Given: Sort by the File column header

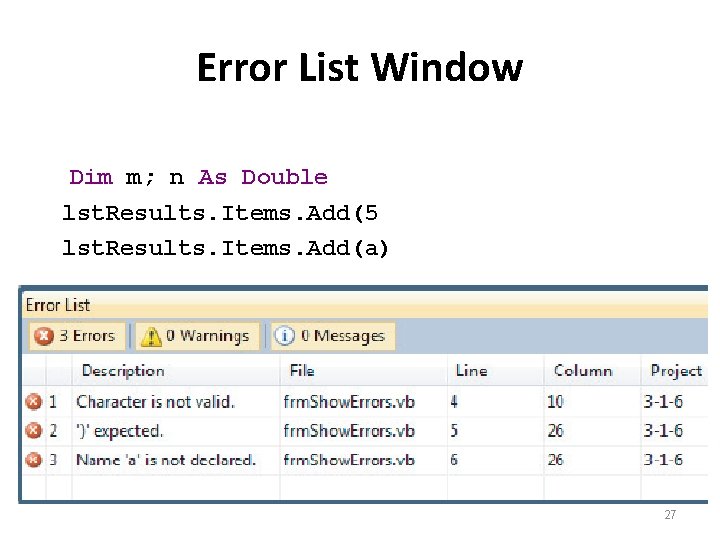Looking at the screenshot, I should pyautogui.click(x=302, y=370).
